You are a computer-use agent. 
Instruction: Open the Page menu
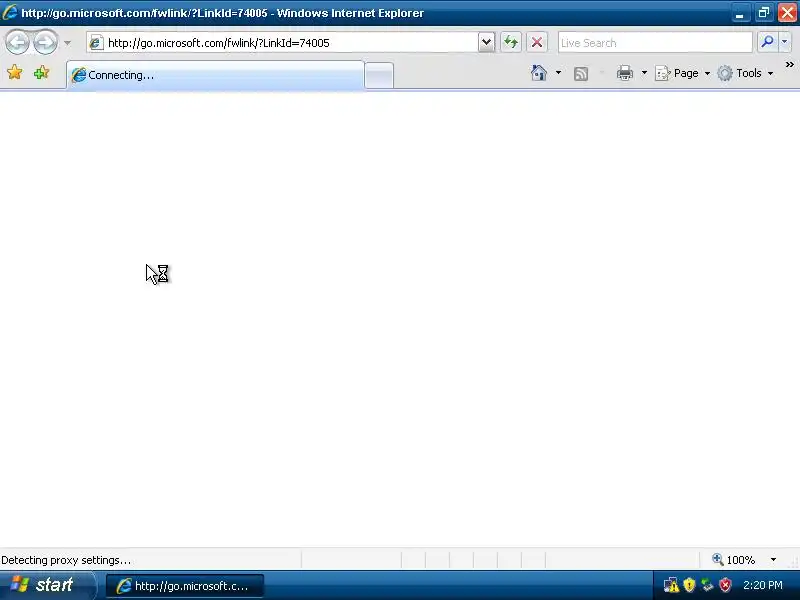pos(682,73)
